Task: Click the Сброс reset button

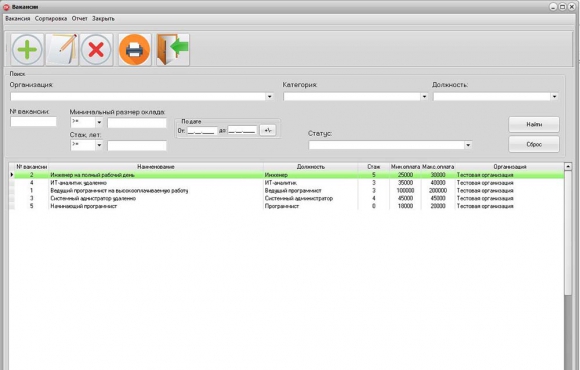Action: coord(534,144)
